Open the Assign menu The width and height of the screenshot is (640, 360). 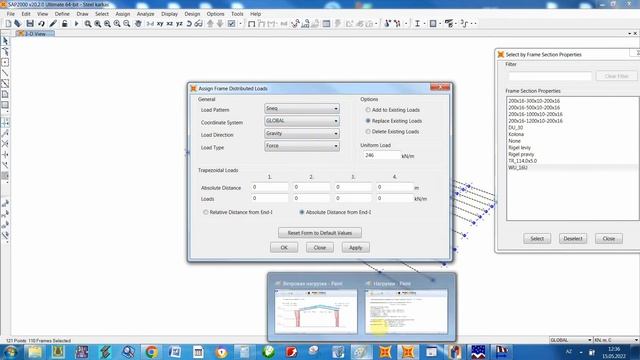click(x=122, y=14)
